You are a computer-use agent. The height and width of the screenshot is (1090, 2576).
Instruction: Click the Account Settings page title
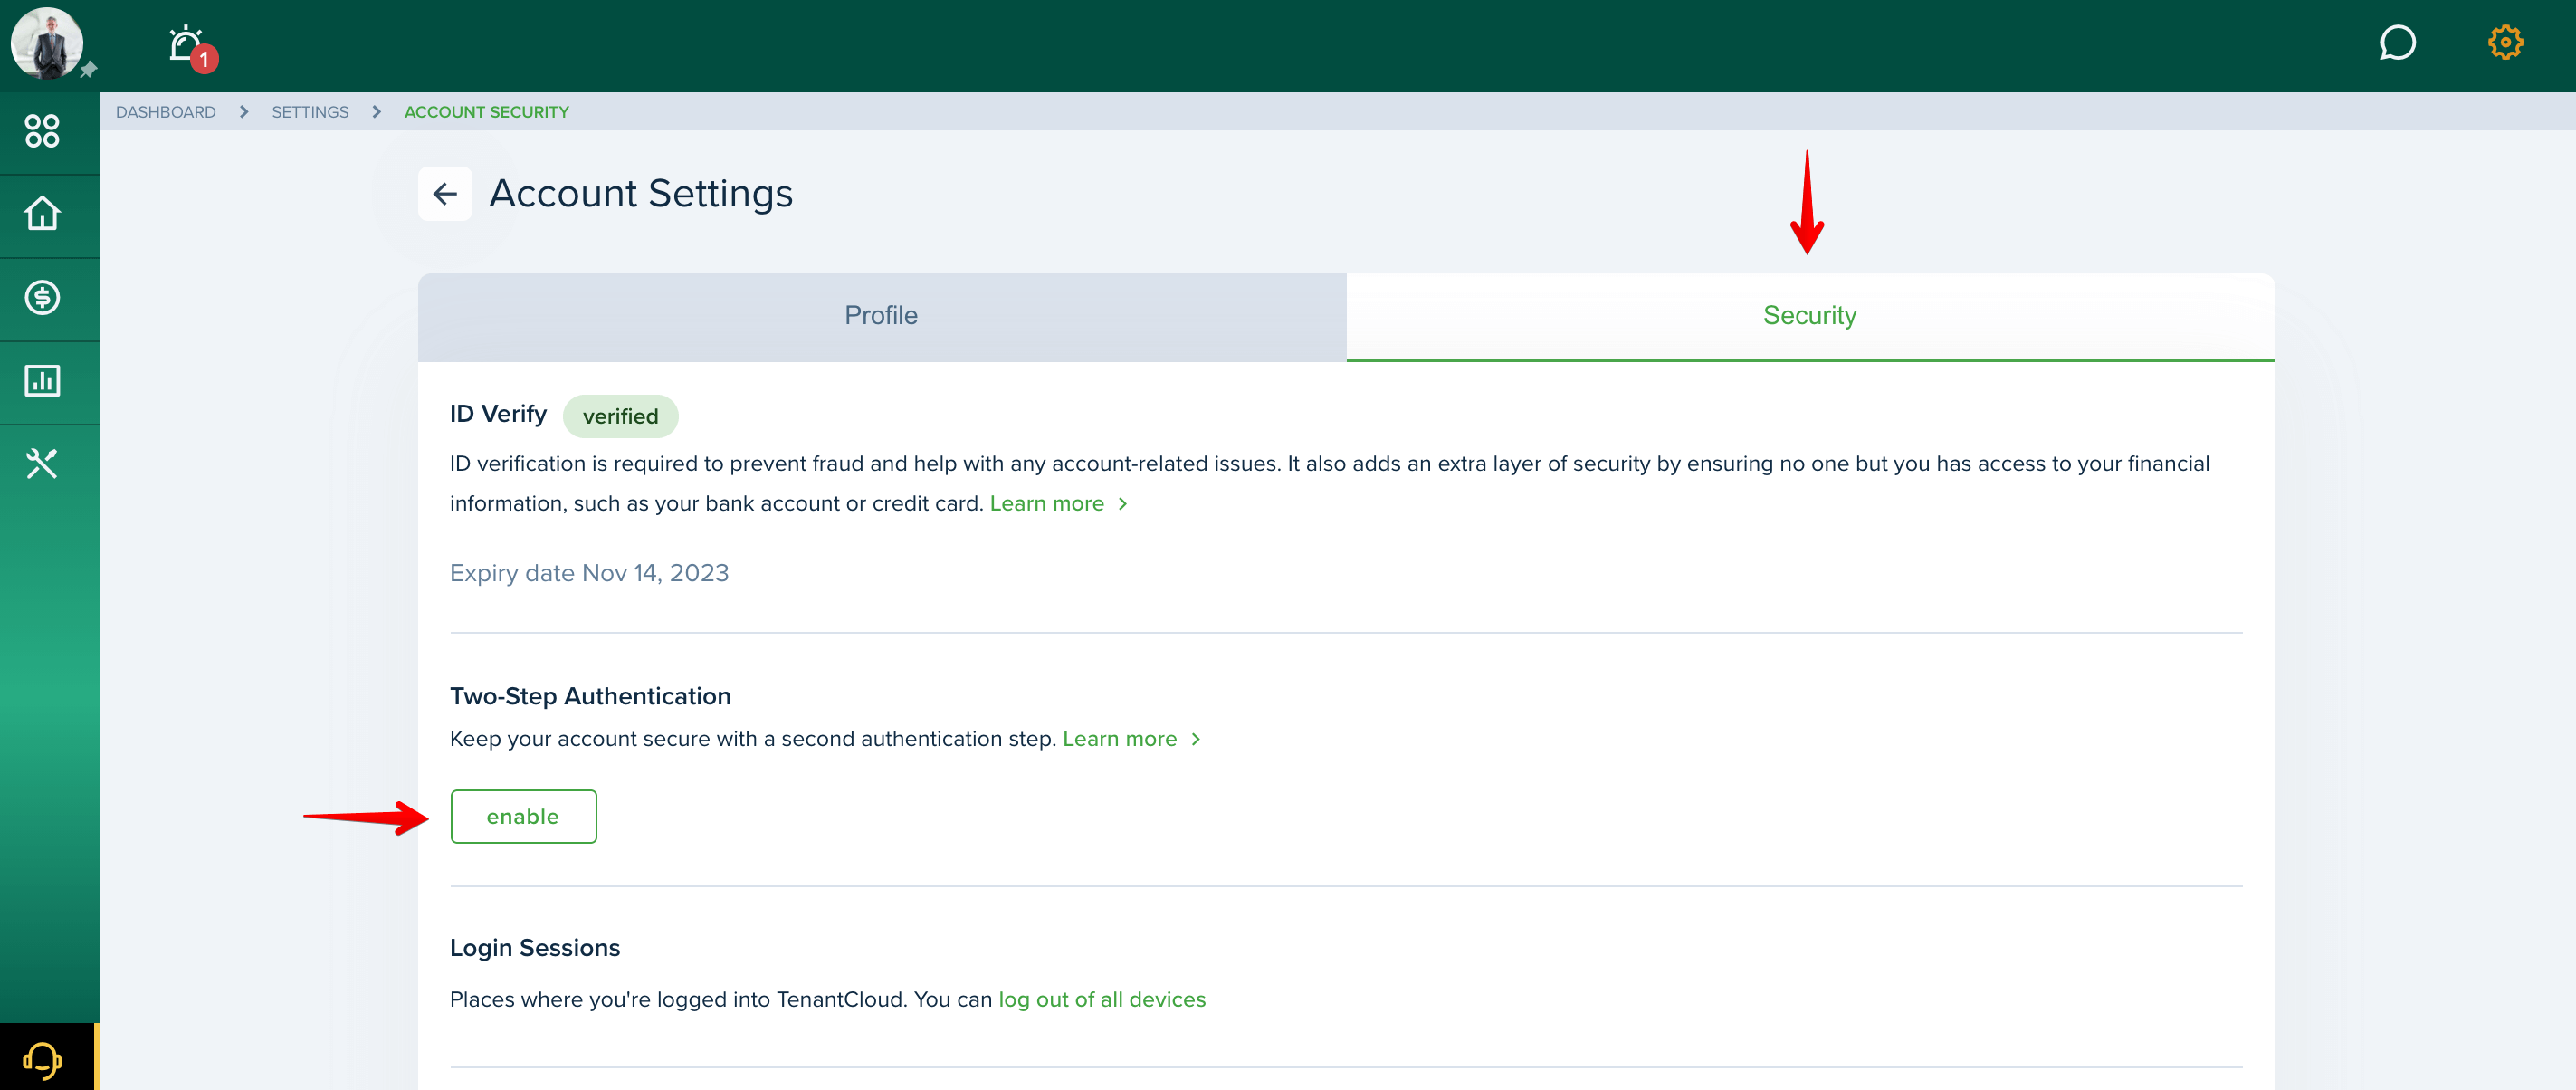click(x=640, y=194)
